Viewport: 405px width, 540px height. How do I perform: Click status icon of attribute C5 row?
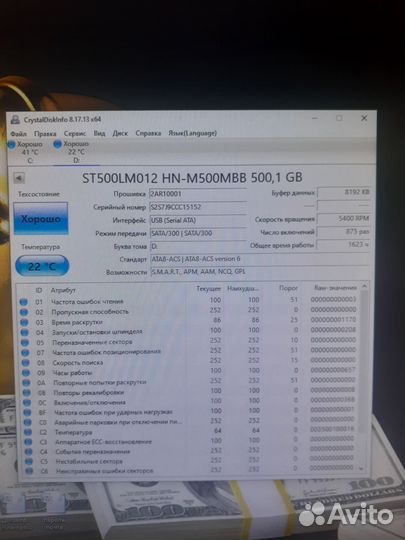click(x=29, y=461)
